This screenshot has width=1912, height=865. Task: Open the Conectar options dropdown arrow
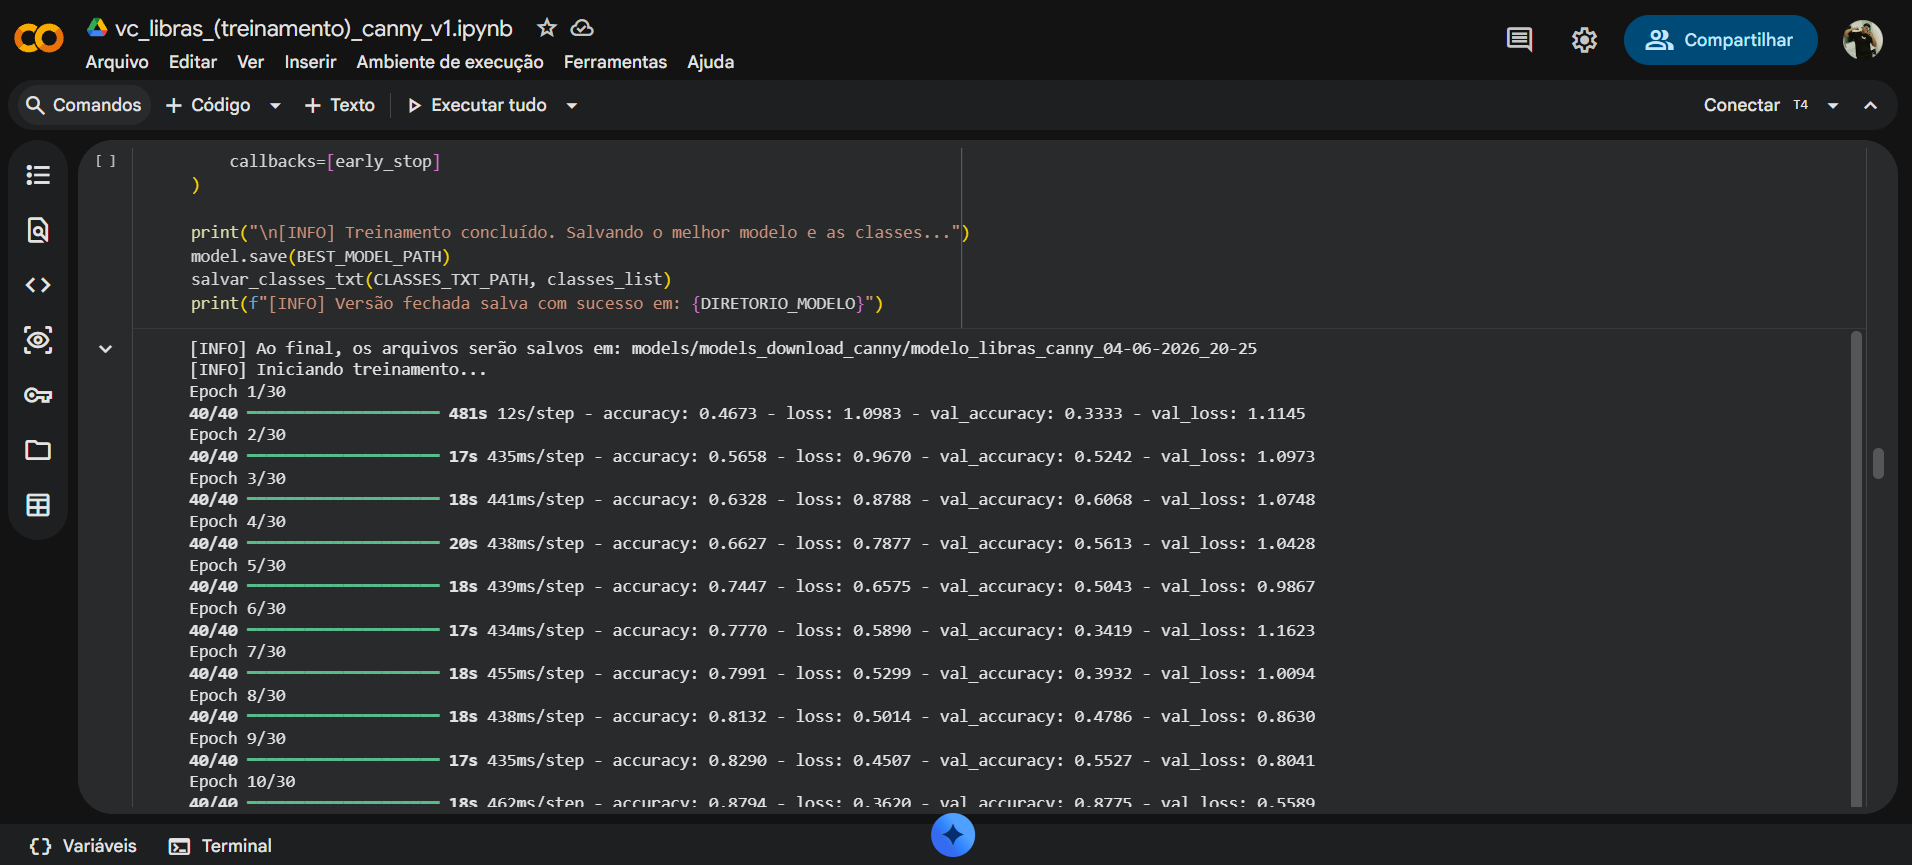(1833, 105)
